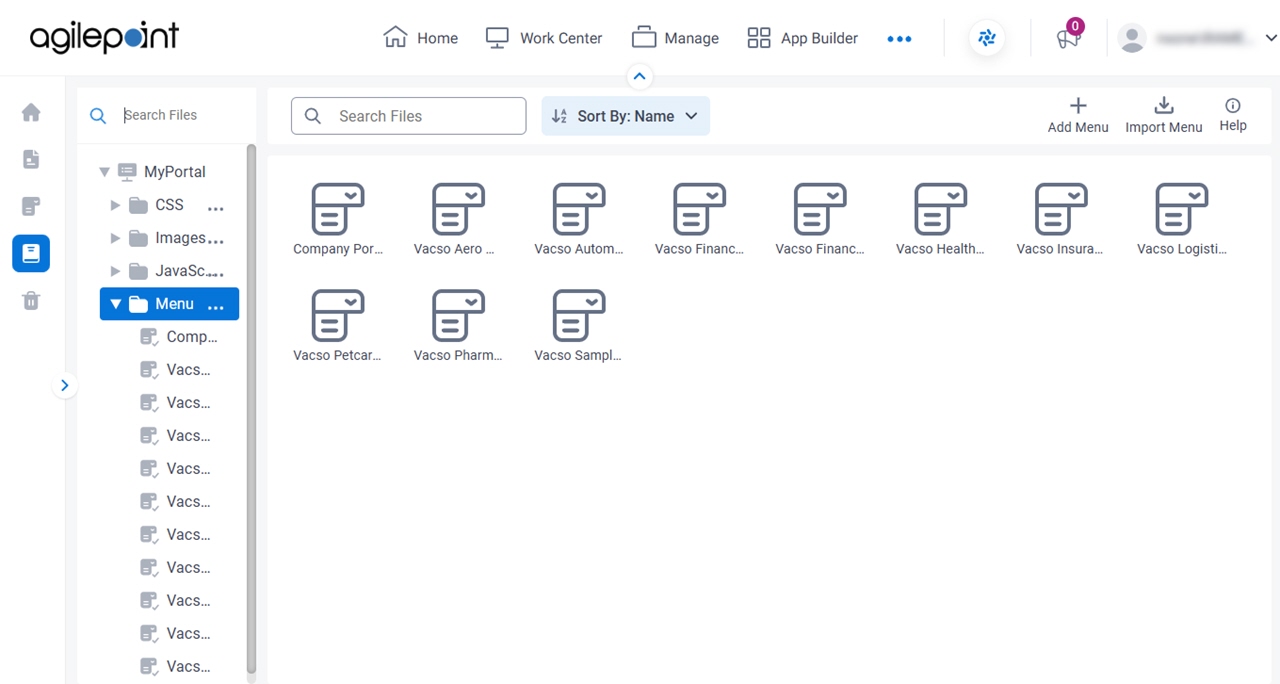Viewport: 1280px width, 684px height.
Task: Click the main Search Files field
Action: pyautogui.click(x=408, y=116)
